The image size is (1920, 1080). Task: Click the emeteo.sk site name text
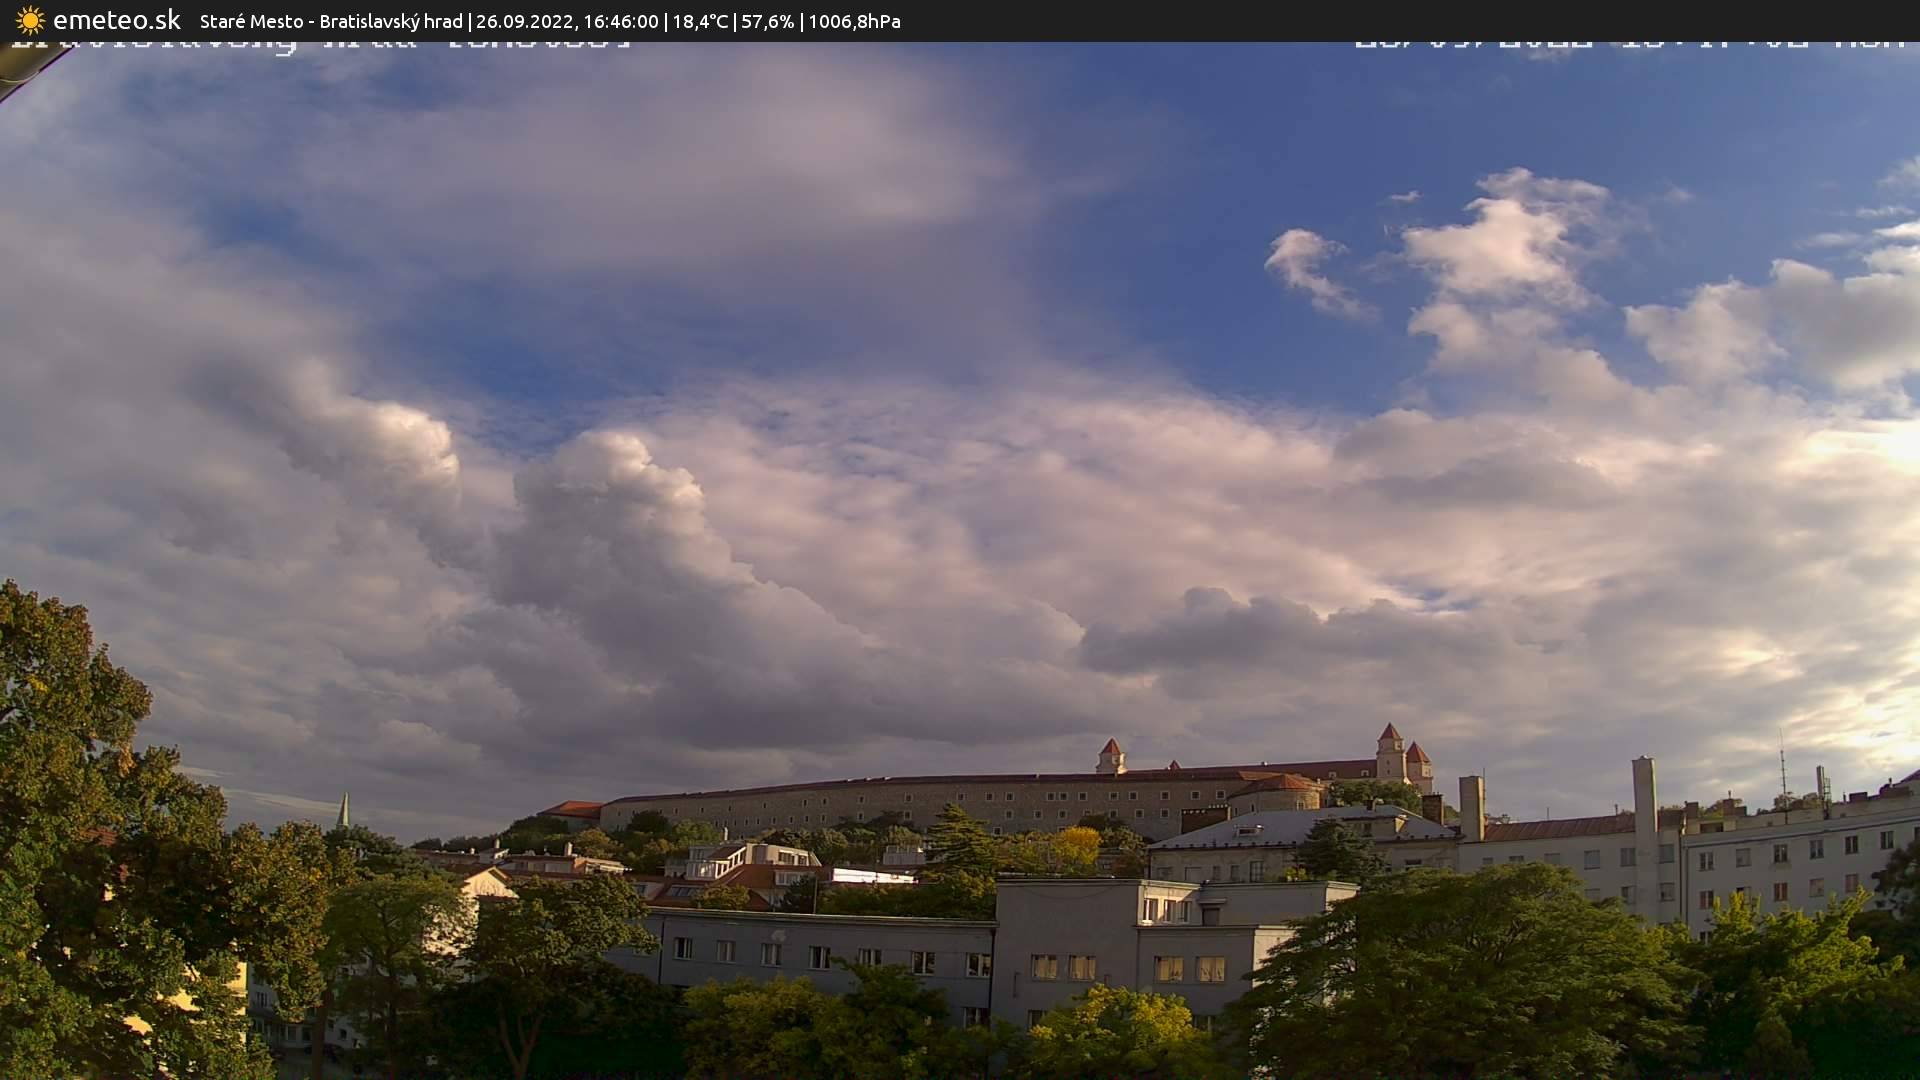tap(116, 20)
